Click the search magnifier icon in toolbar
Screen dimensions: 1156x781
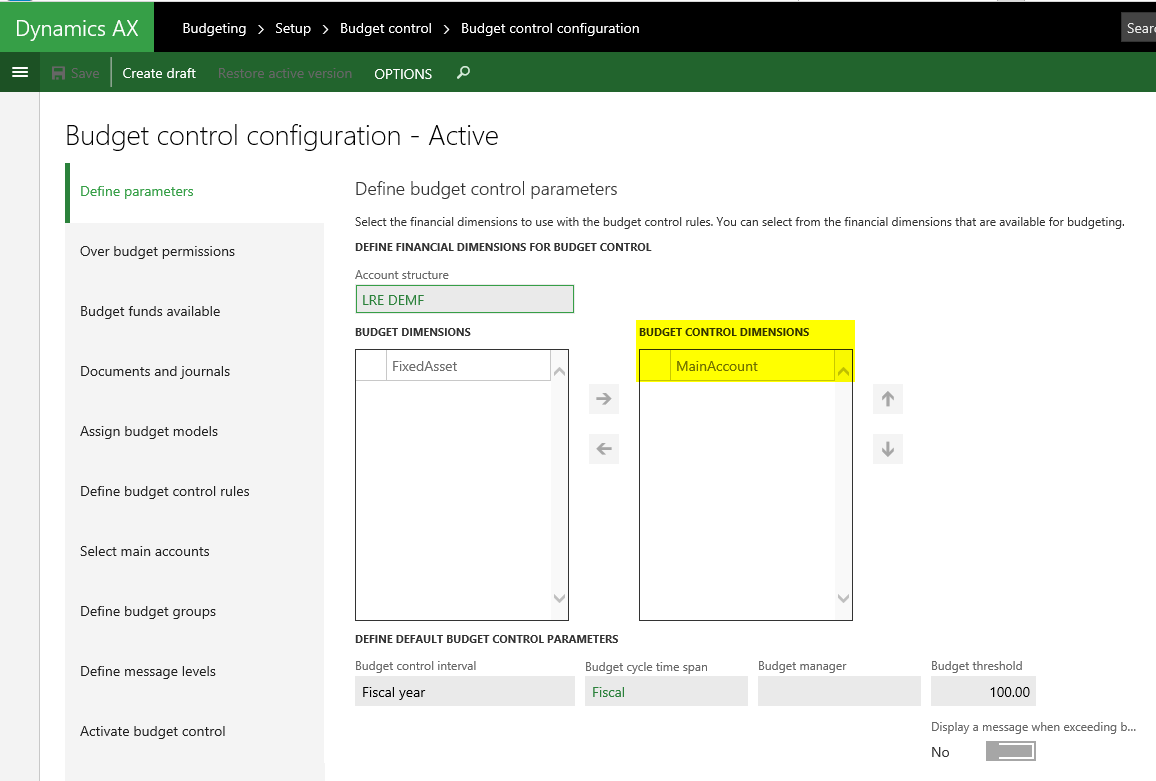click(463, 73)
